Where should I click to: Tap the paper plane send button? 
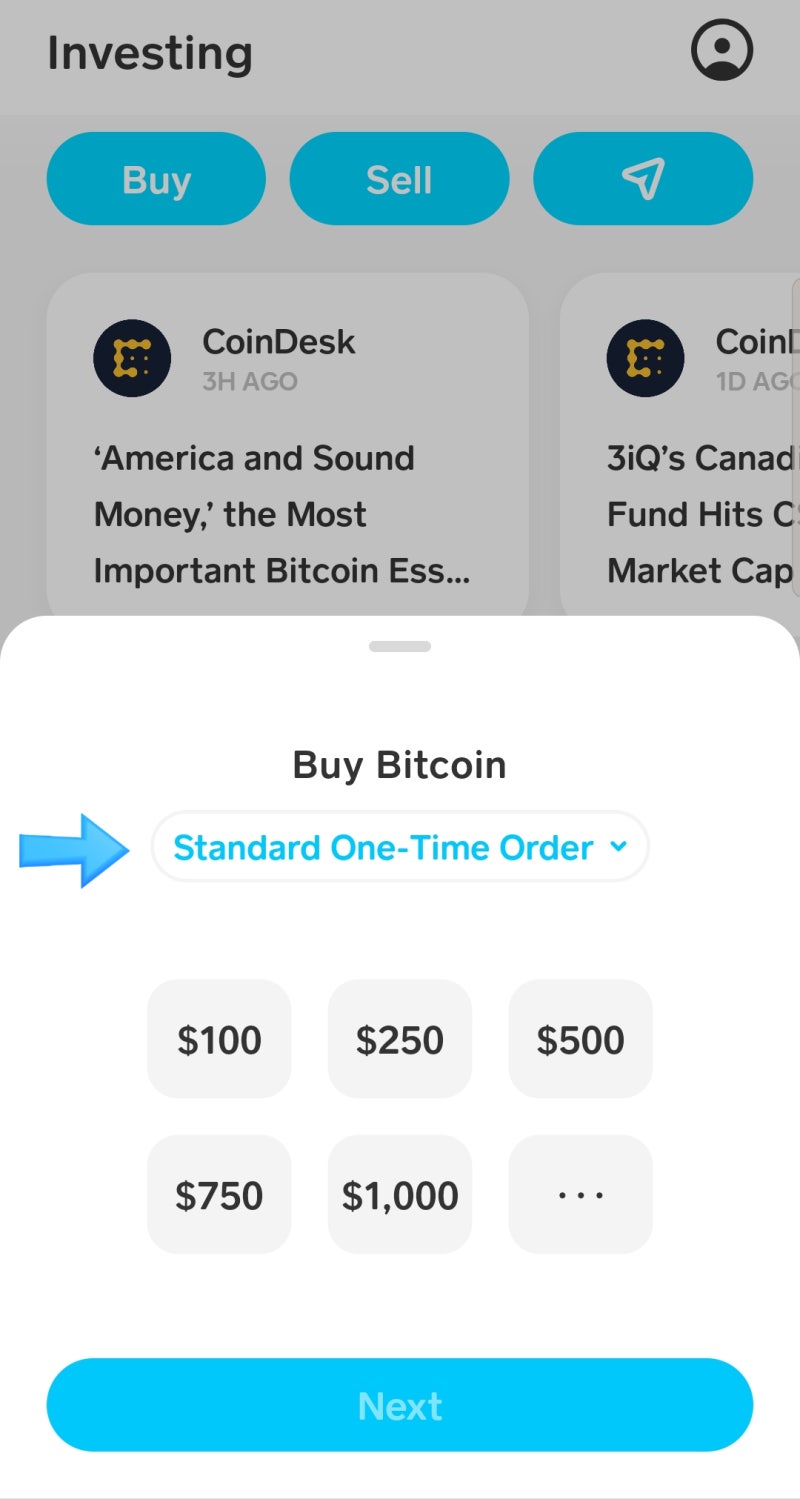tap(642, 179)
